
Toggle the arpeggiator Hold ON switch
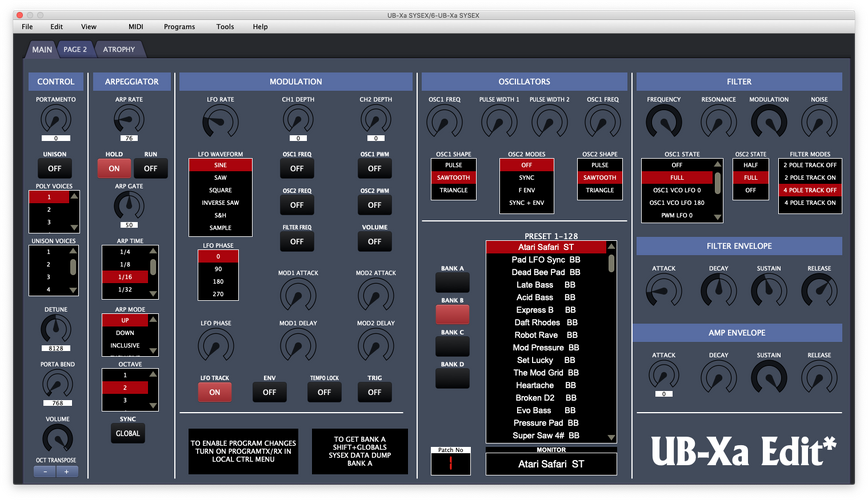point(114,168)
